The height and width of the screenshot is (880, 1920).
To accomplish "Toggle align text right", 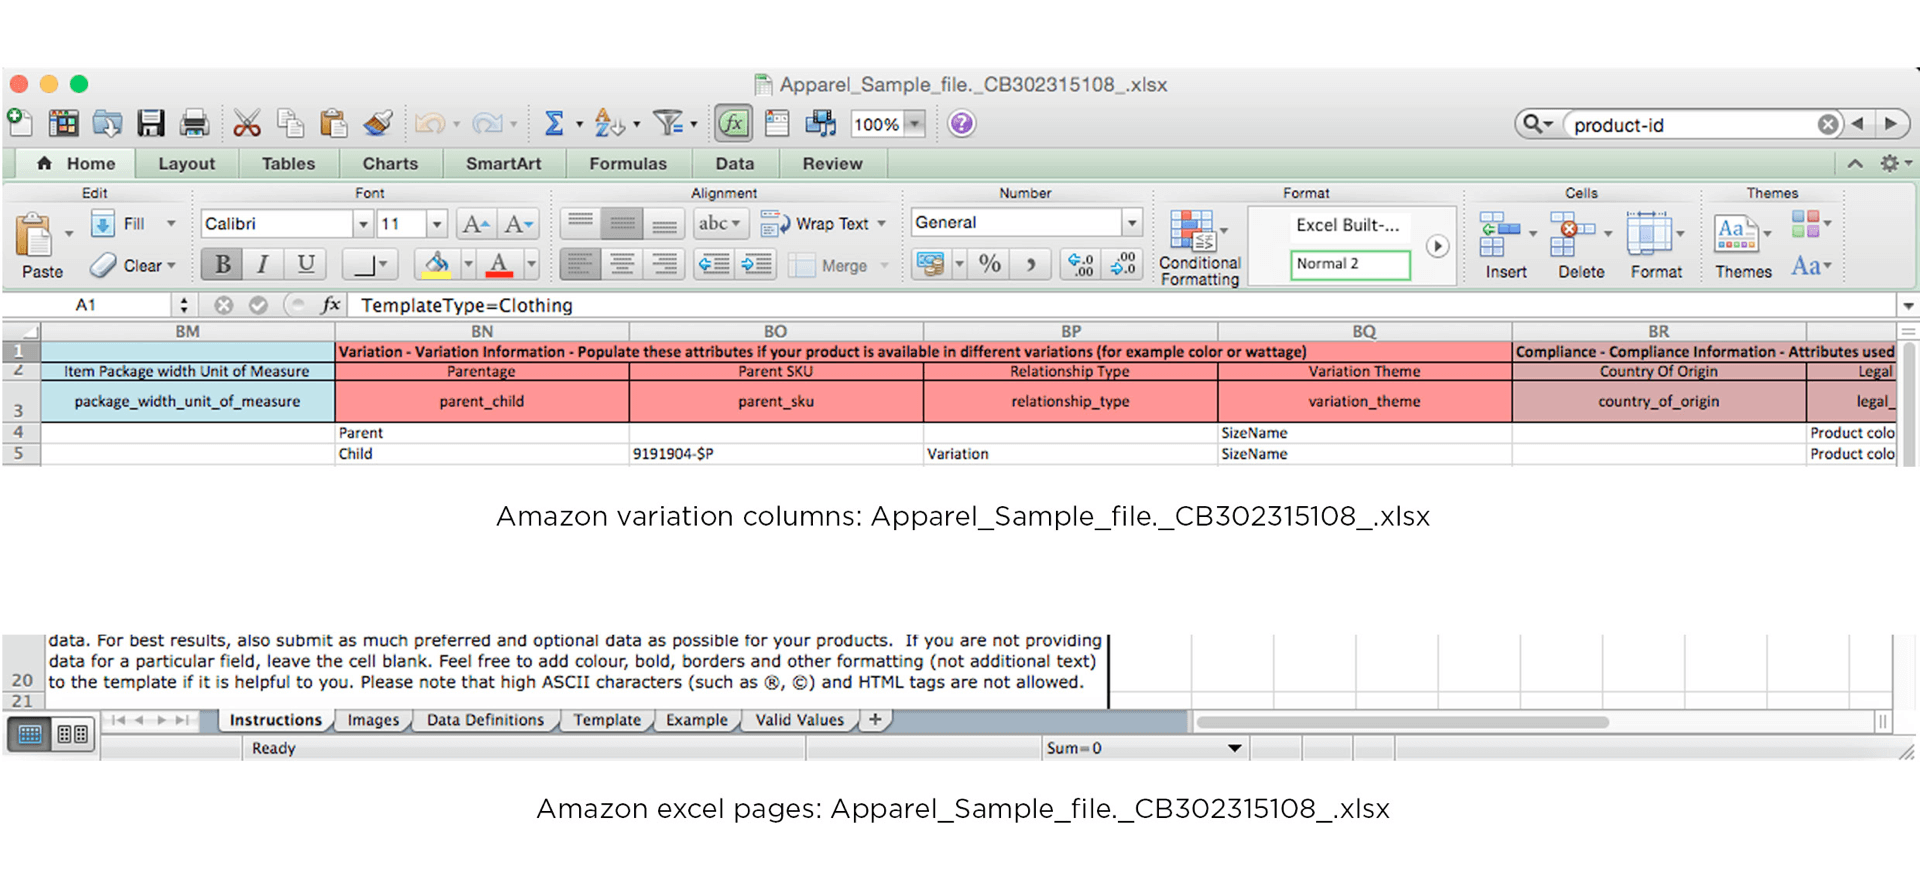I will 664,264.
